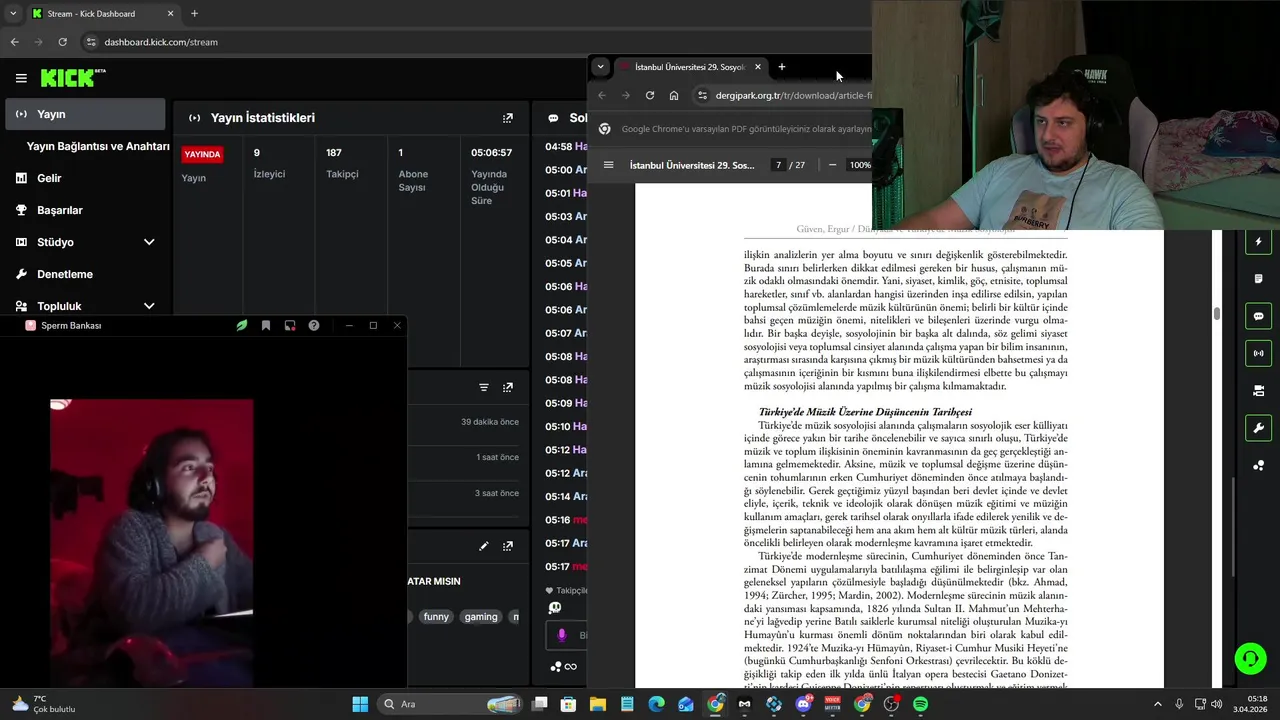Click the taskbar Ara search box
1280x720 pixels.
[451, 704]
